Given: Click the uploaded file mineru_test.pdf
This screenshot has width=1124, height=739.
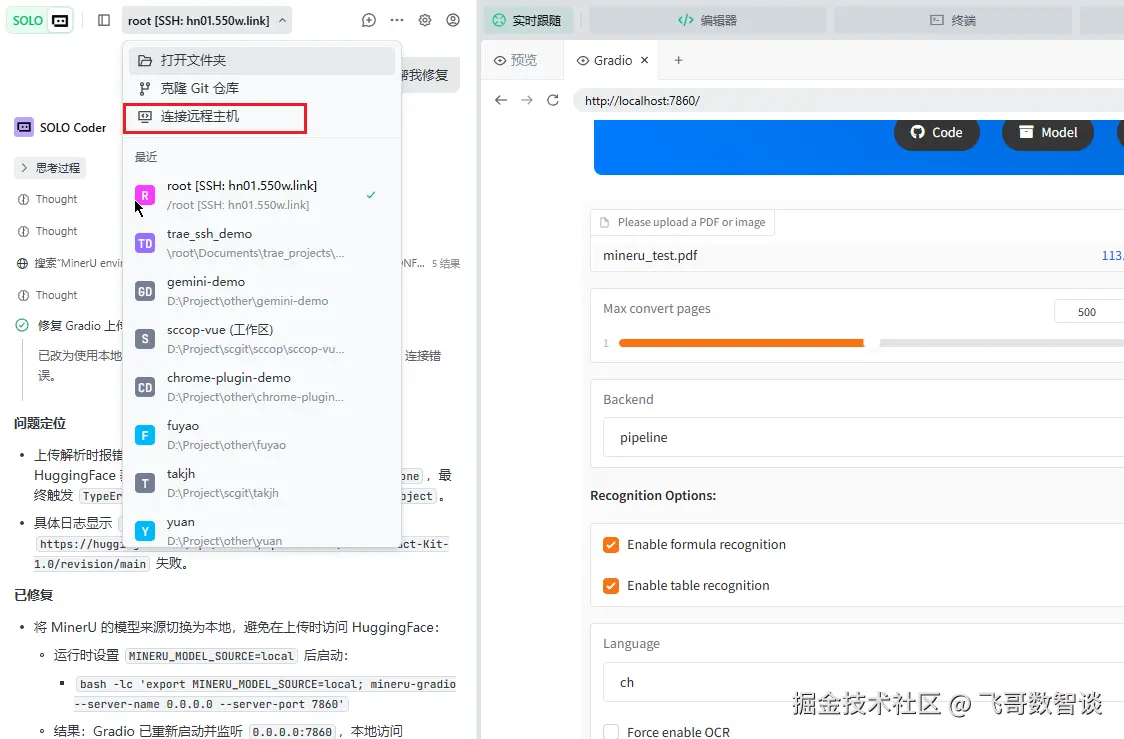Looking at the screenshot, I should (650, 255).
